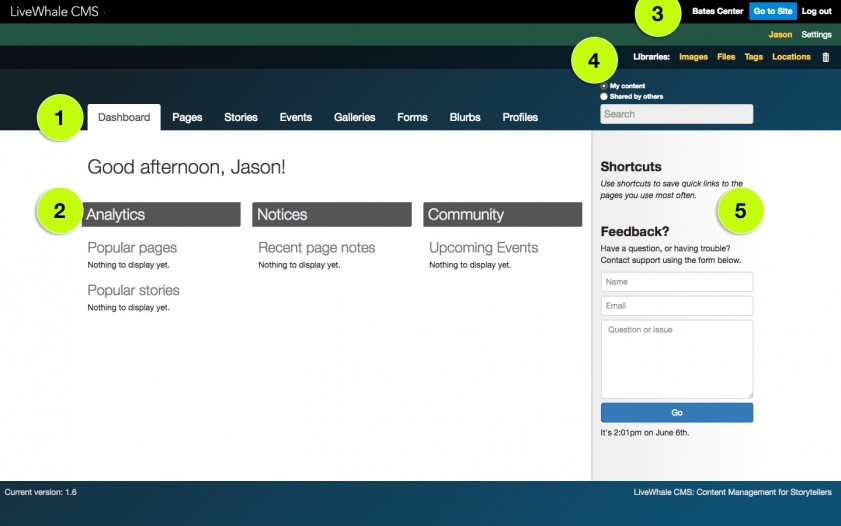
Task: Click the Question or Issue text area
Action: click(x=677, y=359)
